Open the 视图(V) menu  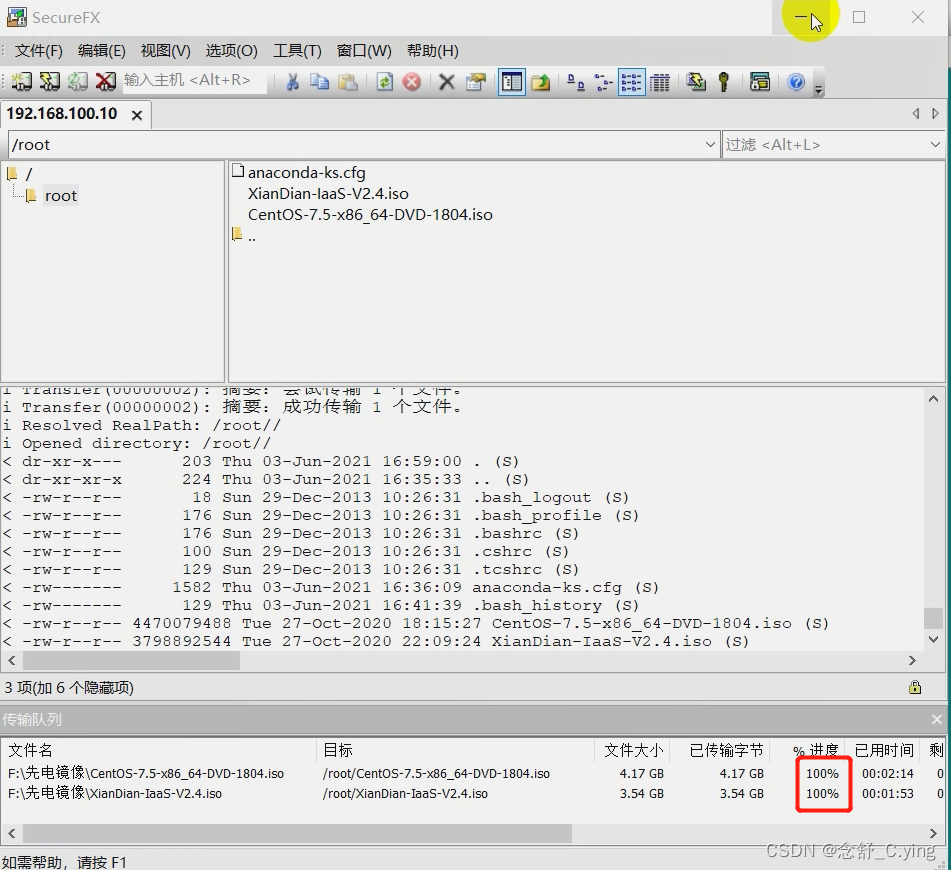(x=166, y=51)
